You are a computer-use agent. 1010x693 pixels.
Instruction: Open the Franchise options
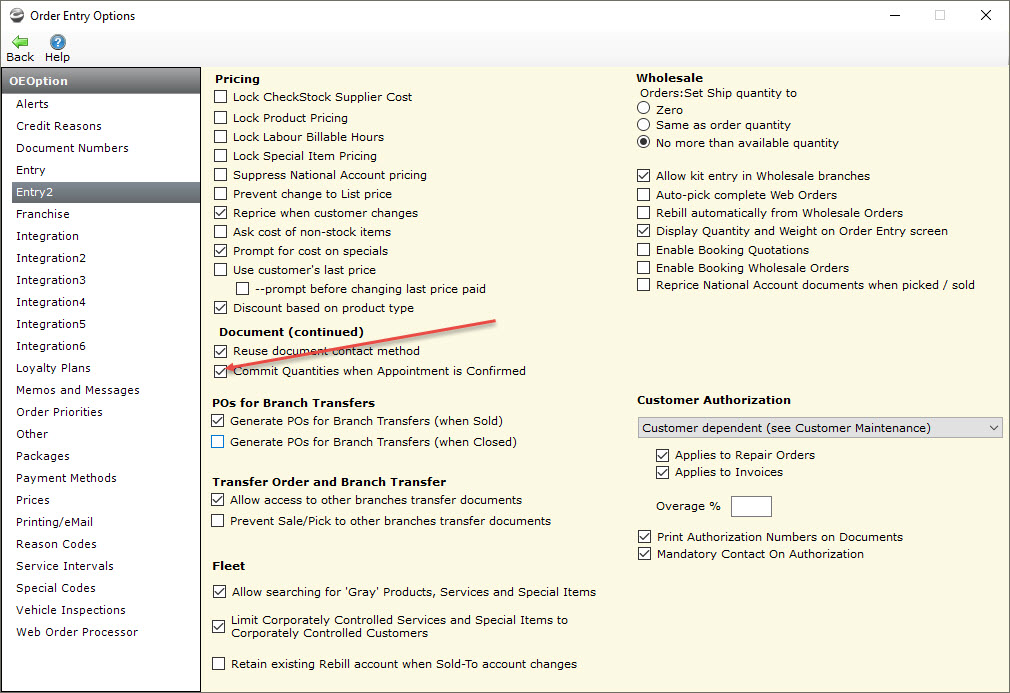pos(43,214)
